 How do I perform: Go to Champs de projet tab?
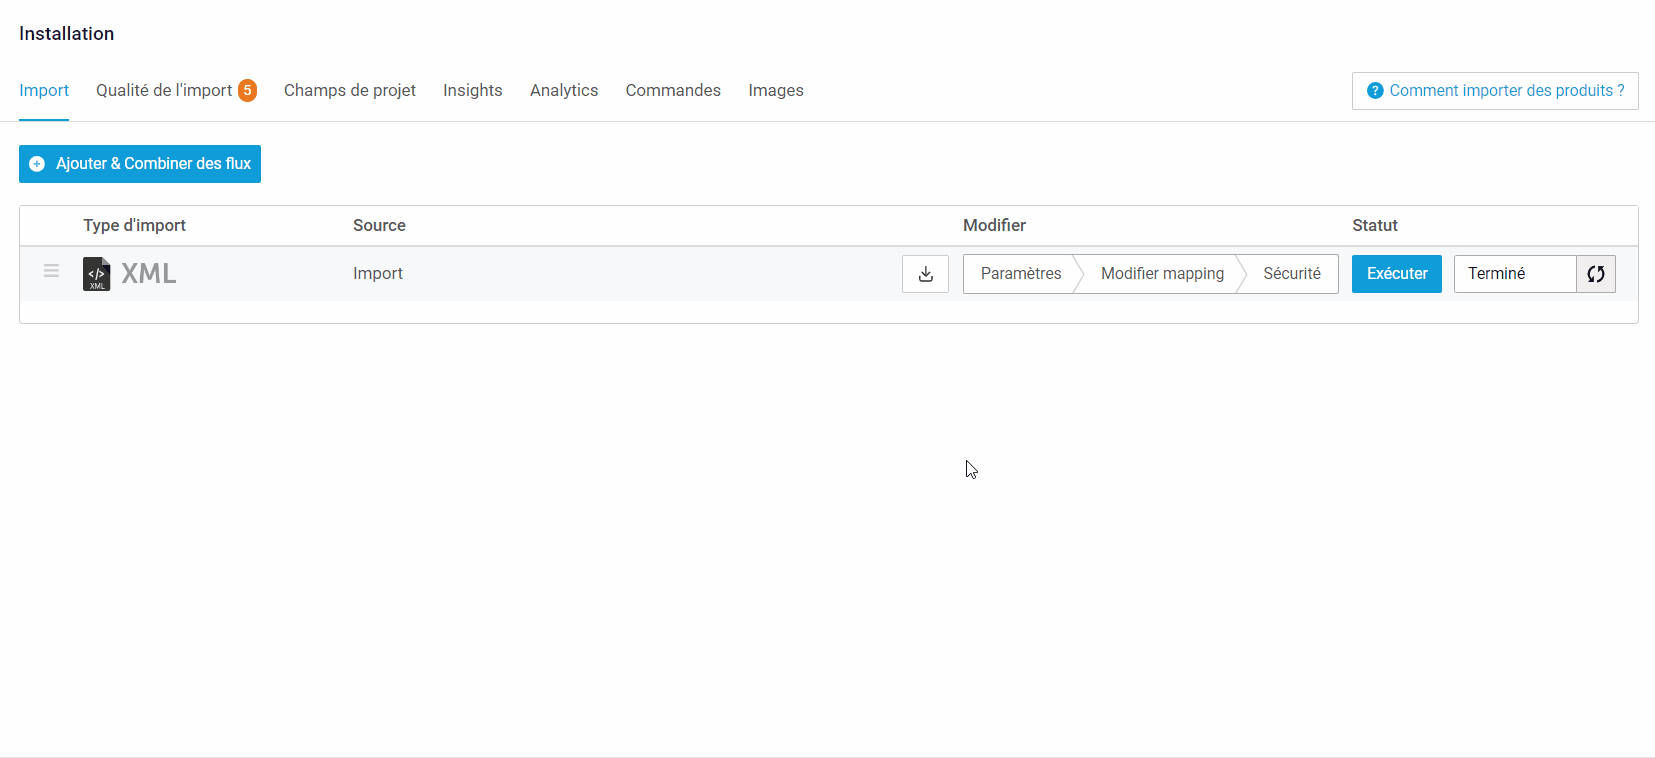(x=349, y=91)
